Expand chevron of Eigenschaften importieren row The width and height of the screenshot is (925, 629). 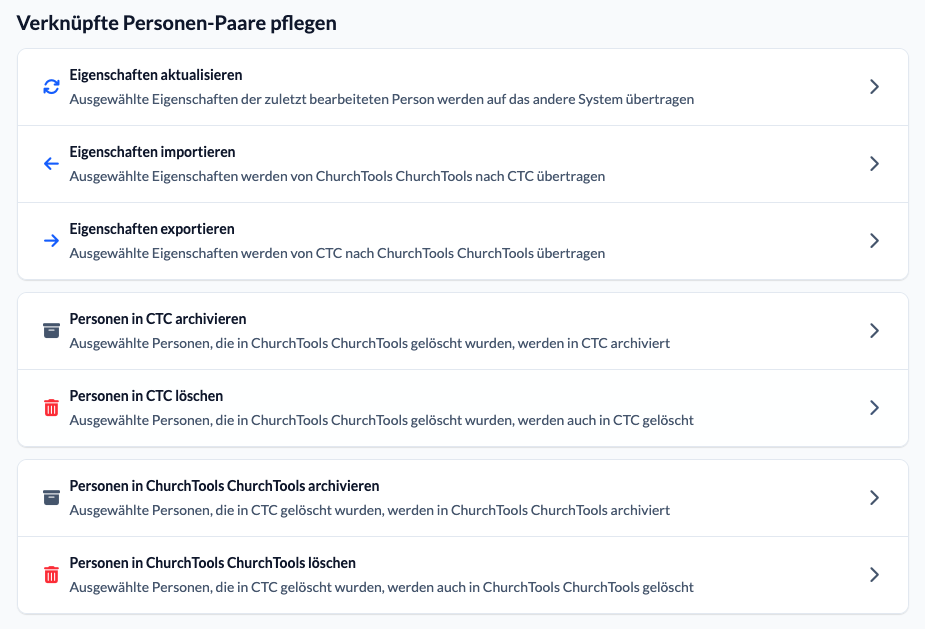[874, 164]
